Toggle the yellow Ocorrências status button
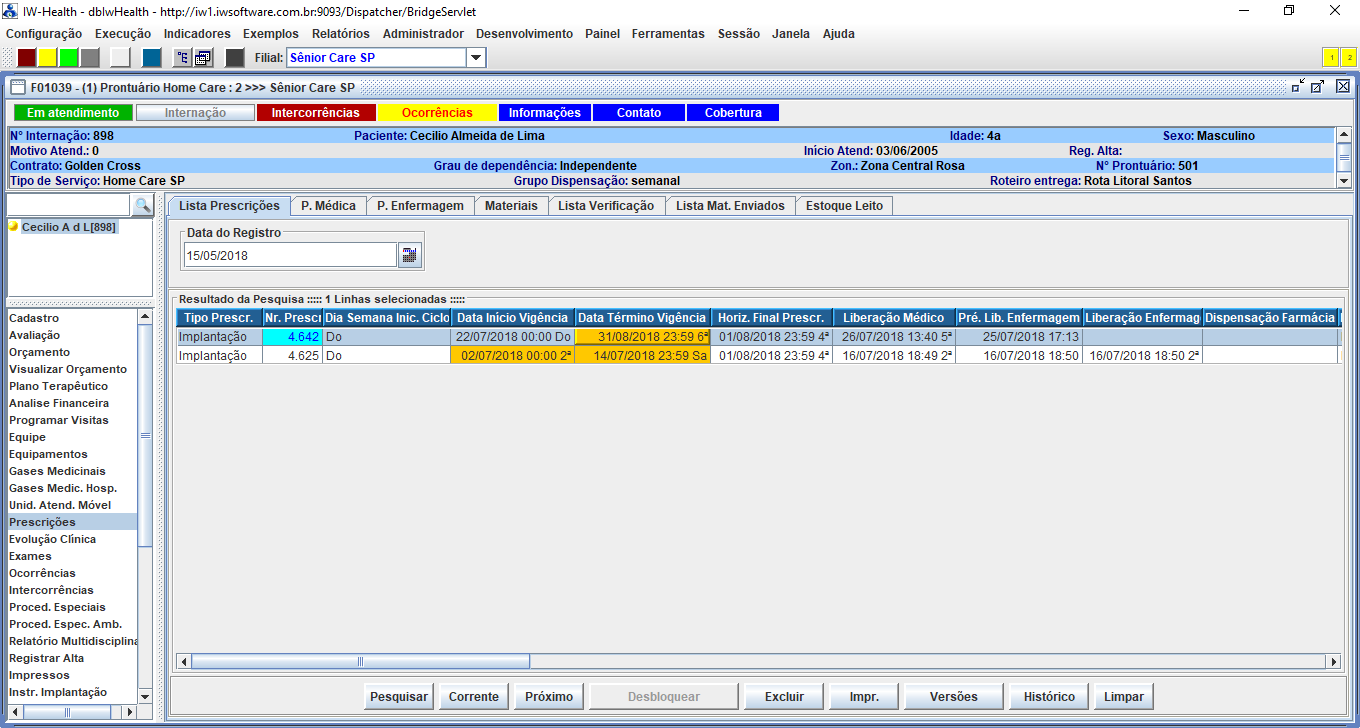This screenshot has height=728, width=1360. (x=436, y=113)
